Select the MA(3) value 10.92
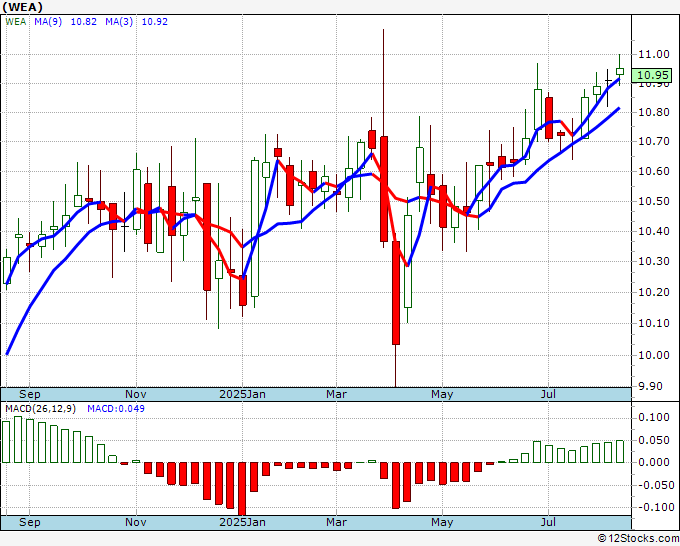 155,22
